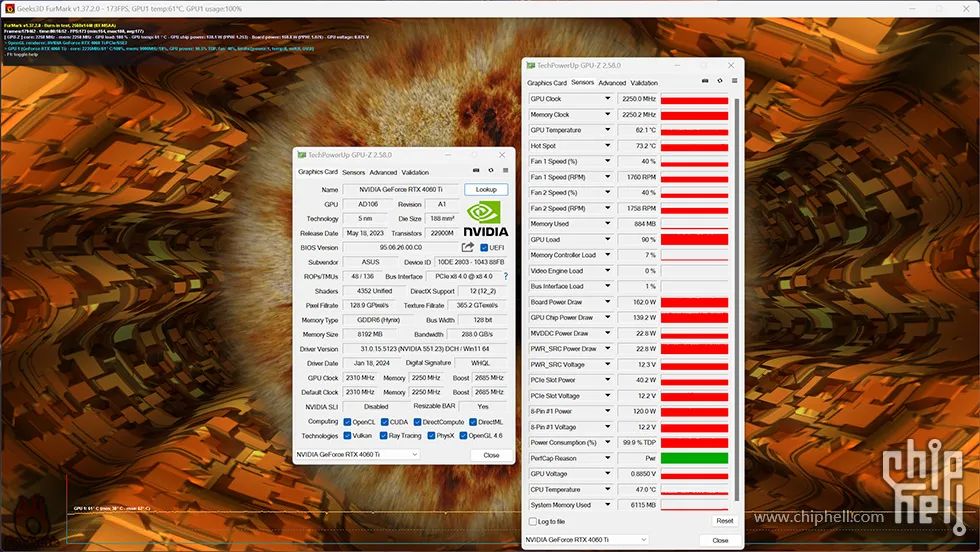Open the GPU Load sensor dropdown
Image resolution: width=980 pixels, height=552 pixels.
[x=607, y=239]
